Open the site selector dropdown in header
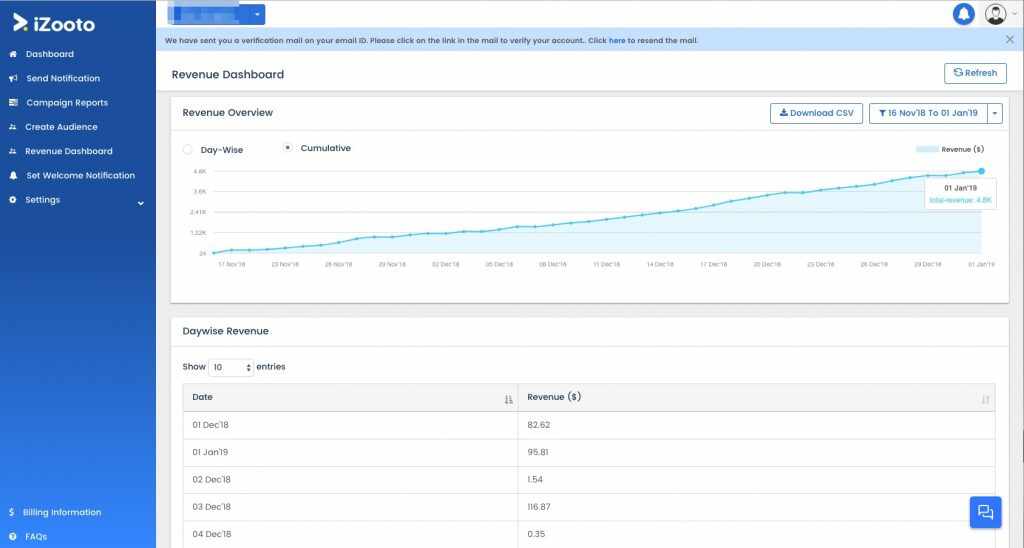The width and height of the screenshot is (1024, 548). (x=257, y=14)
